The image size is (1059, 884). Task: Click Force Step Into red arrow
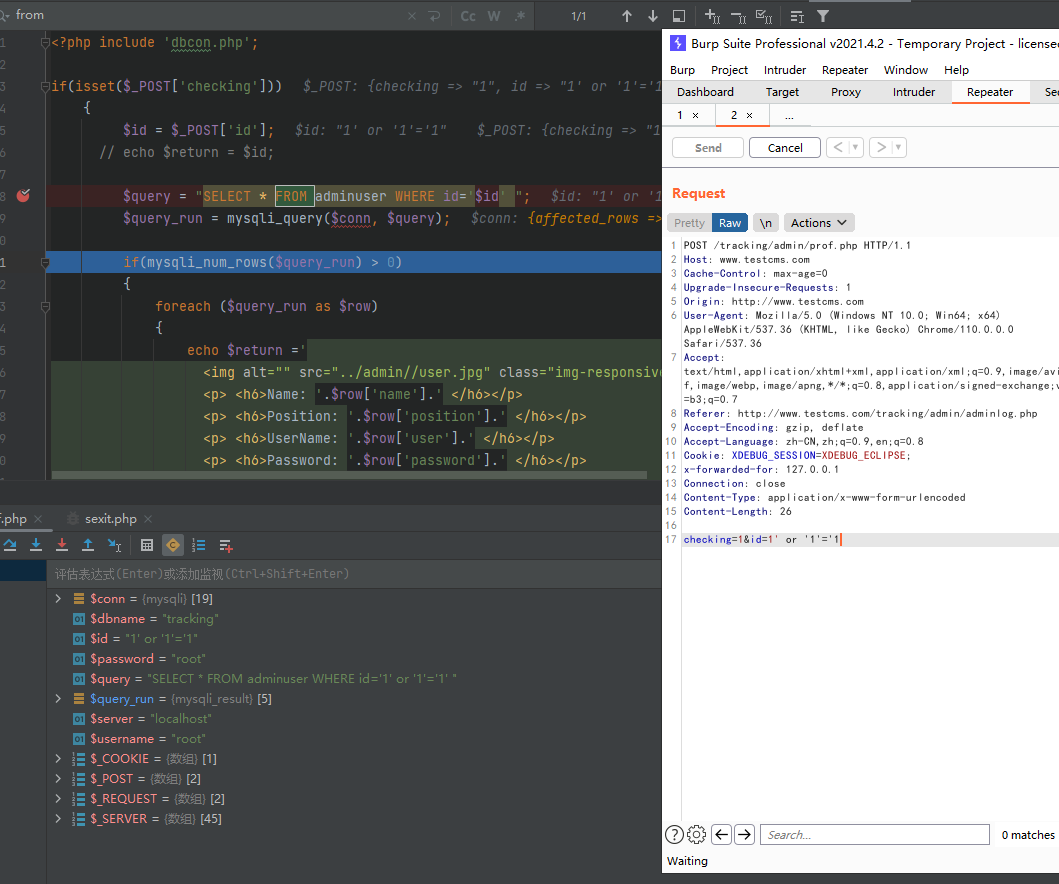(x=61, y=545)
